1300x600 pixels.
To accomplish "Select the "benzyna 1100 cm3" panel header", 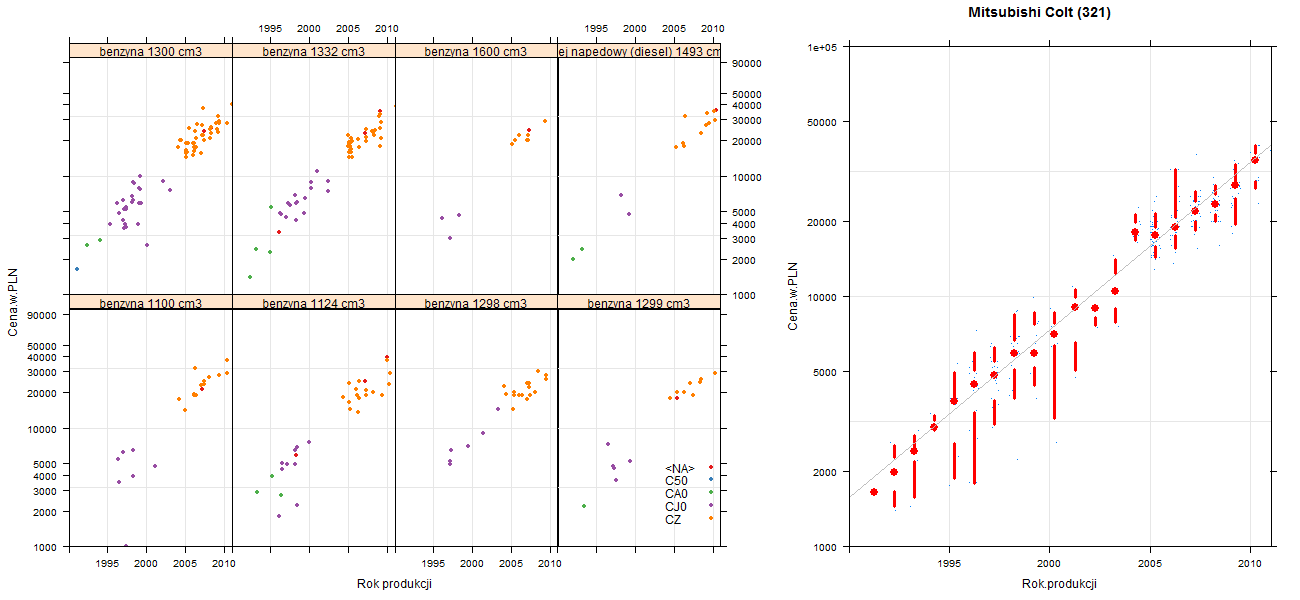I will click(151, 303).
